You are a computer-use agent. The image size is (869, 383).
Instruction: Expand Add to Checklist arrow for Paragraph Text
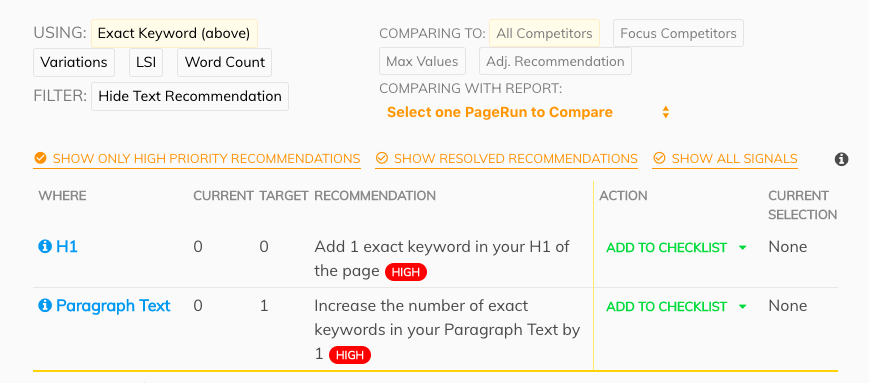(x=743, y=307)
